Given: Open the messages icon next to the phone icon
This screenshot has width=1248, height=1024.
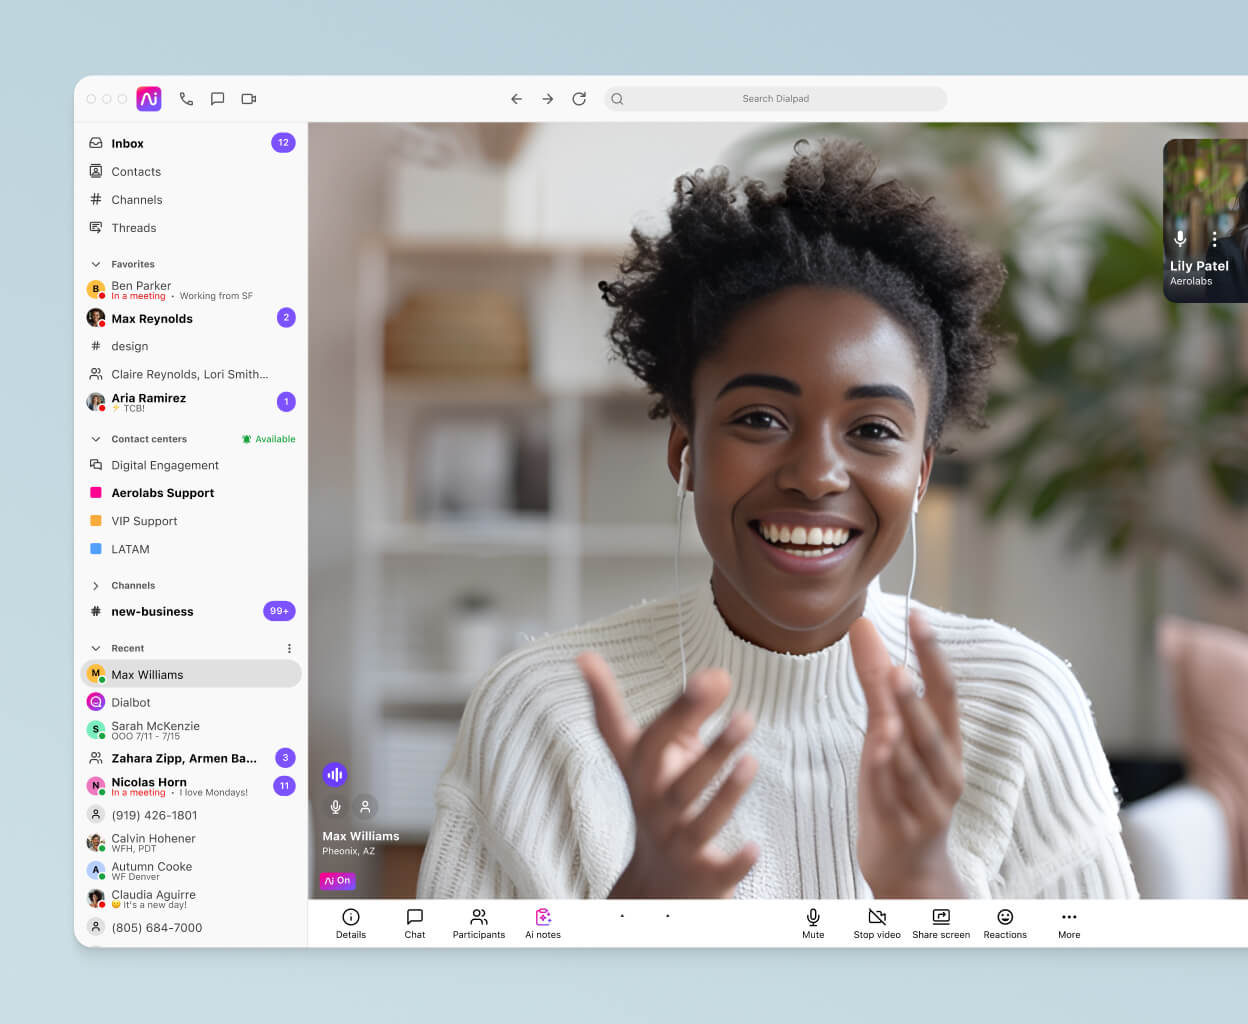Looking at the screenshot, I should click(x=217, y=99).
